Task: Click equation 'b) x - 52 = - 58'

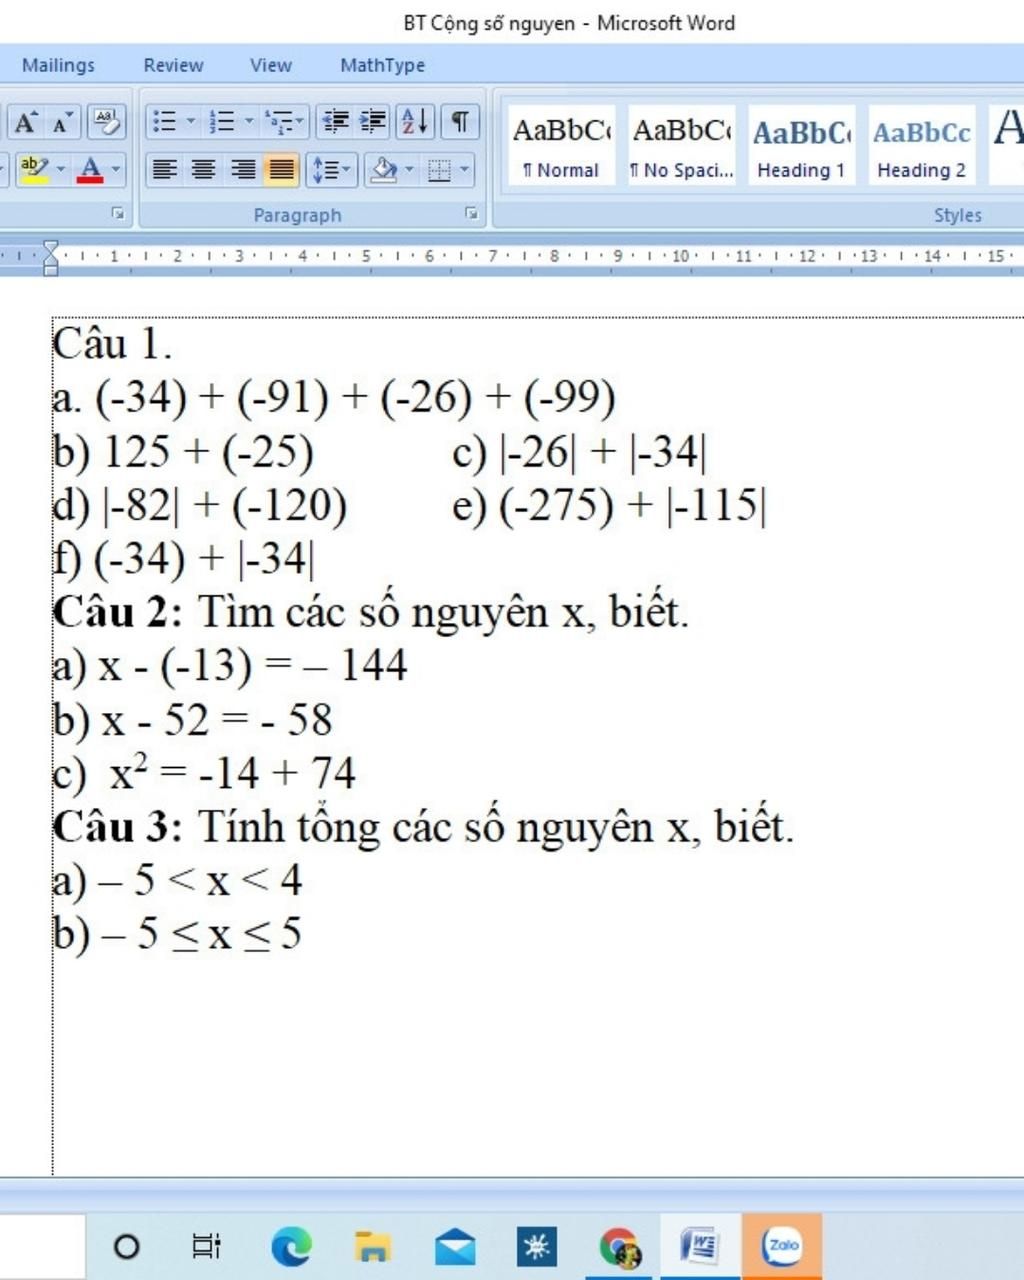Action: pyautogui.click(x=192, y=720)
